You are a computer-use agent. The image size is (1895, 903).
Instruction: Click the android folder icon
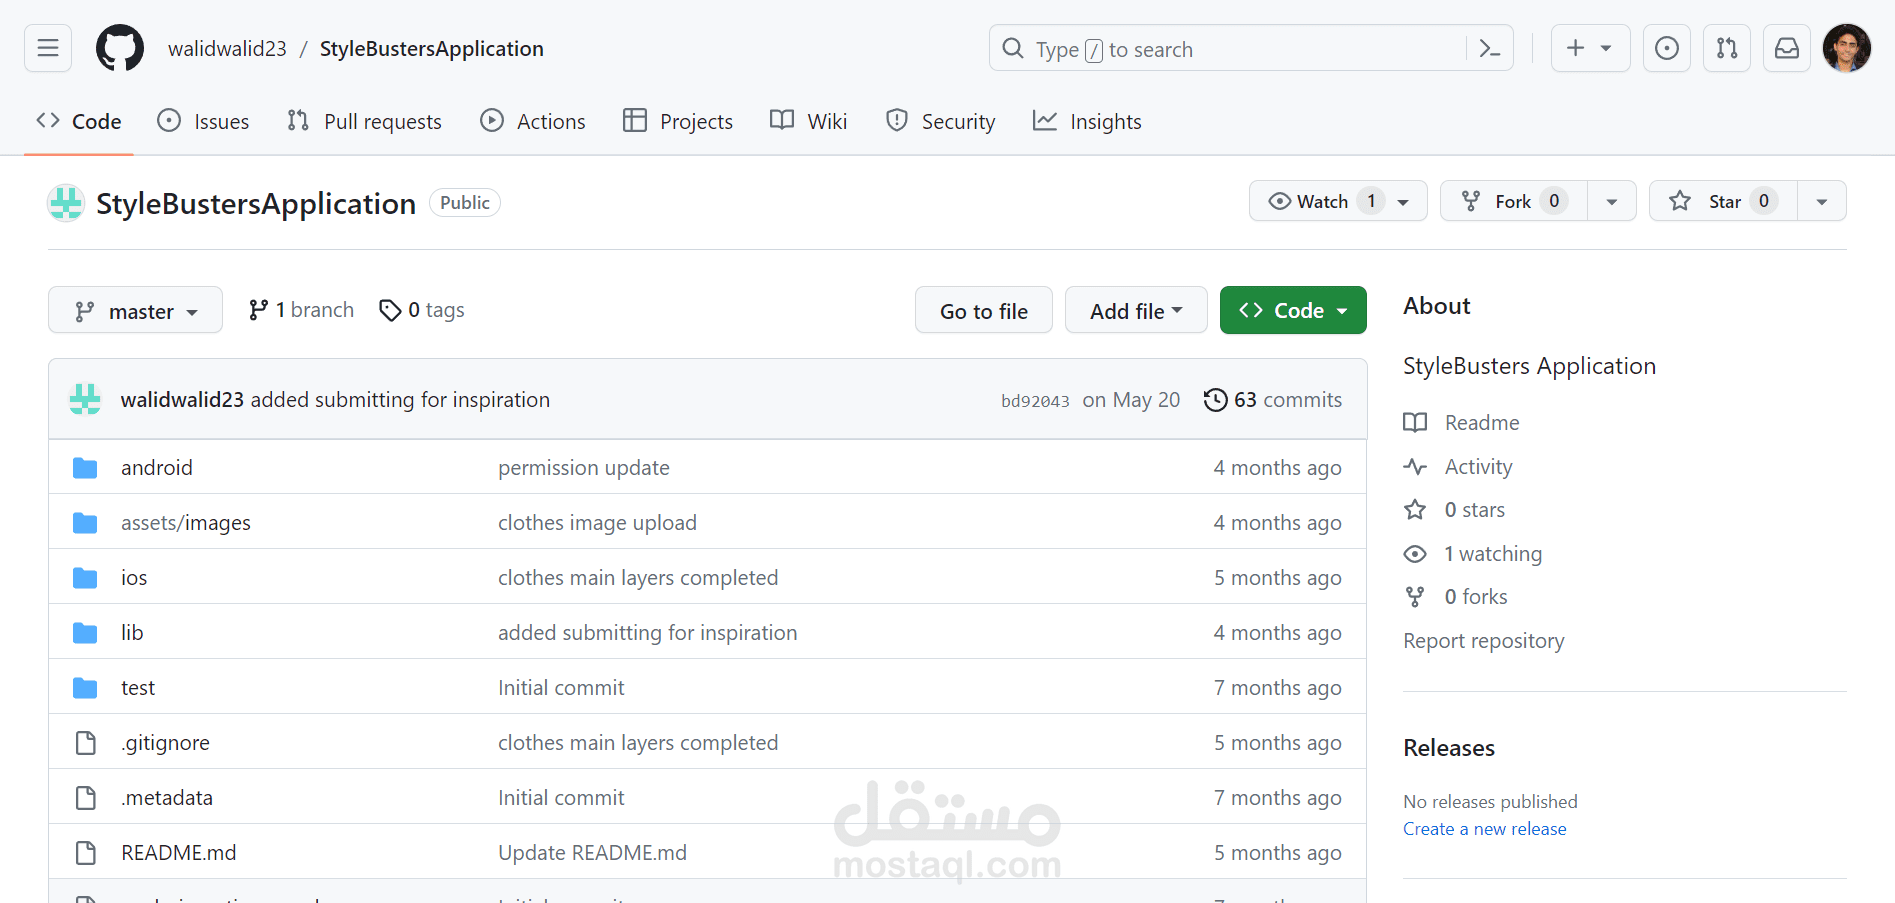(x=85, y=467)
